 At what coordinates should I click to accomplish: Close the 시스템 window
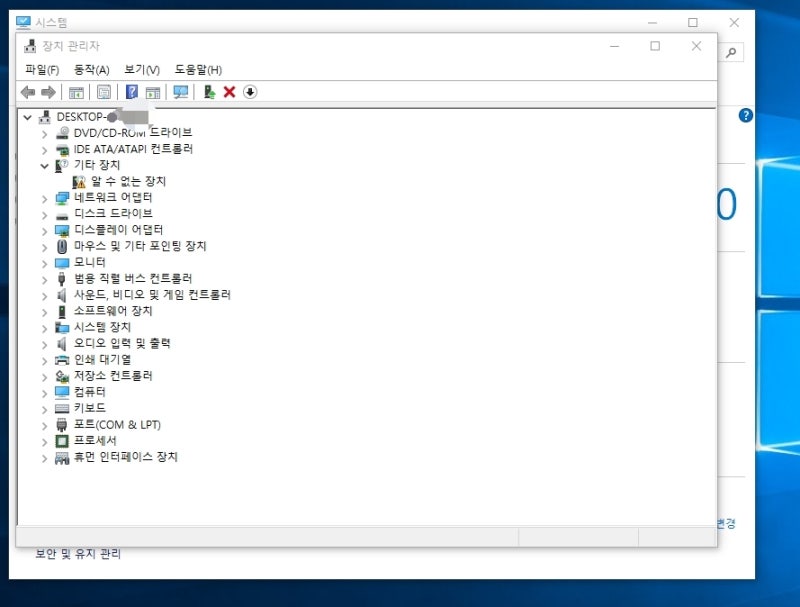[734, 22]
